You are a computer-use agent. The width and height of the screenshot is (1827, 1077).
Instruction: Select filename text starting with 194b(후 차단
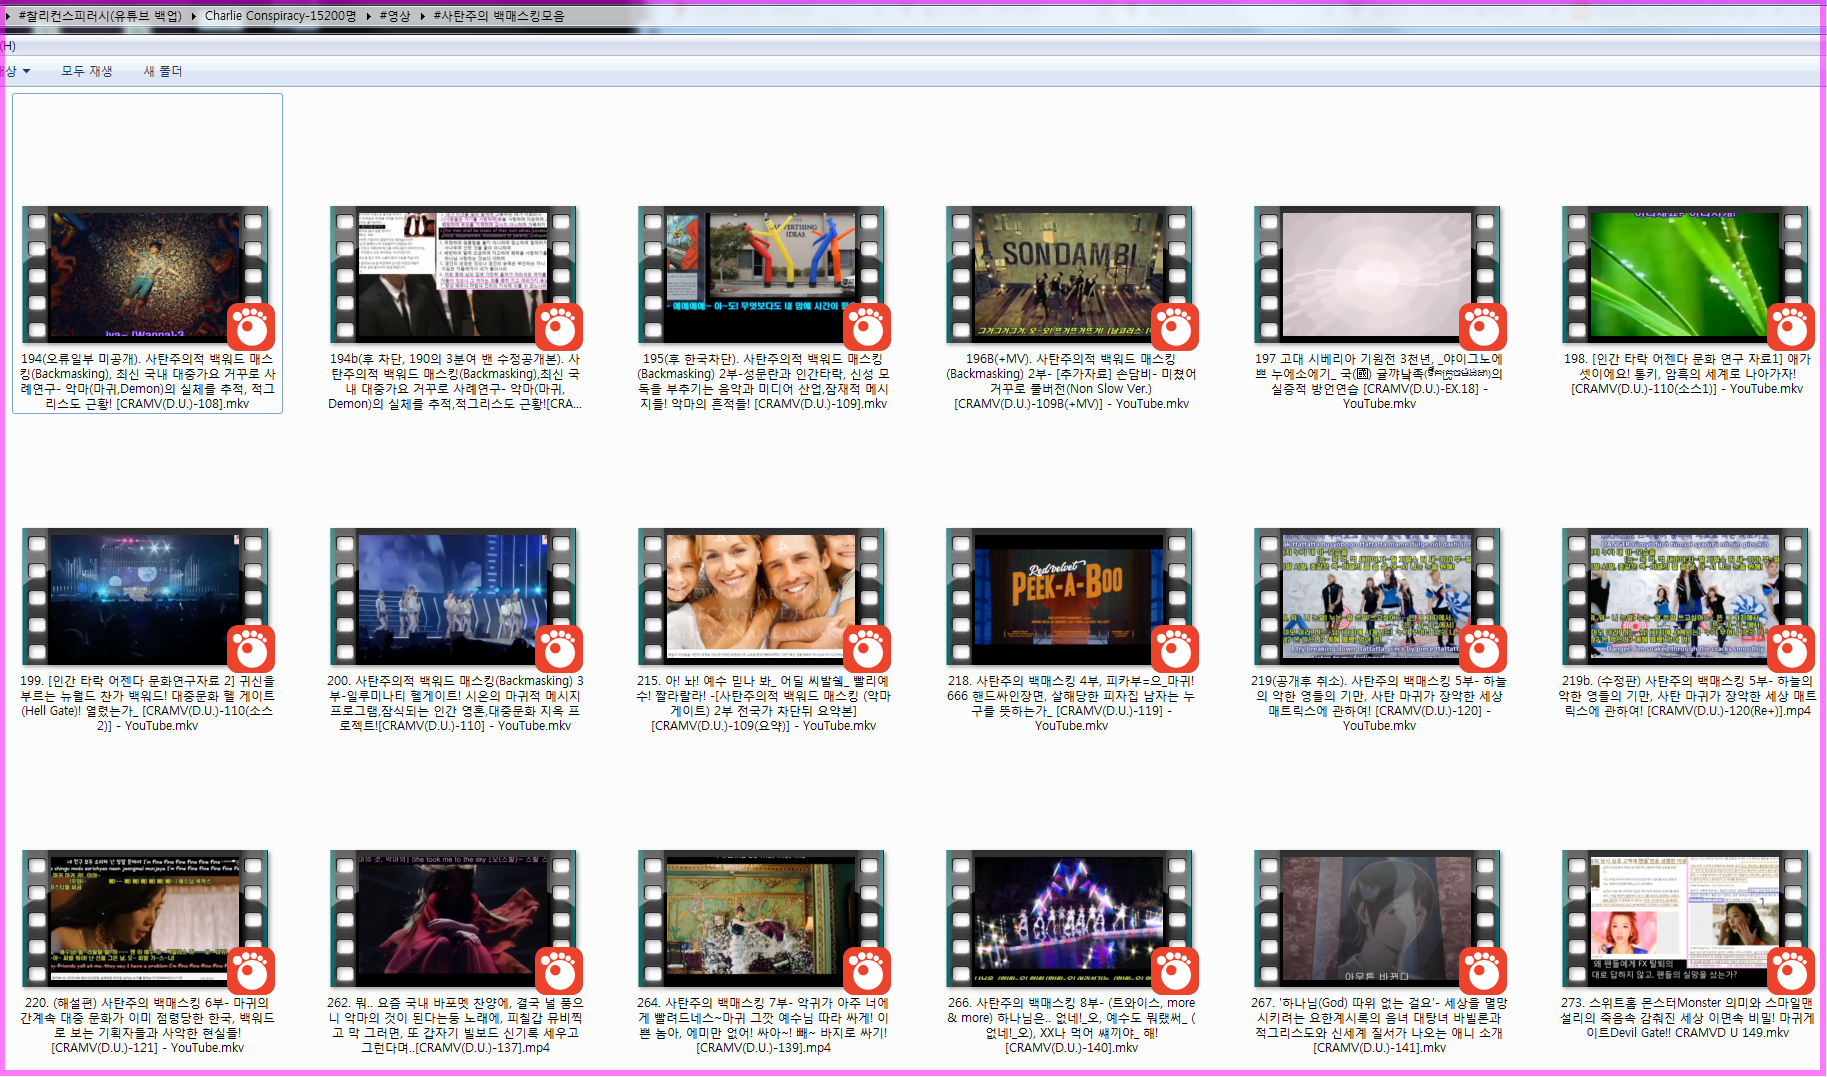[455, 381]
